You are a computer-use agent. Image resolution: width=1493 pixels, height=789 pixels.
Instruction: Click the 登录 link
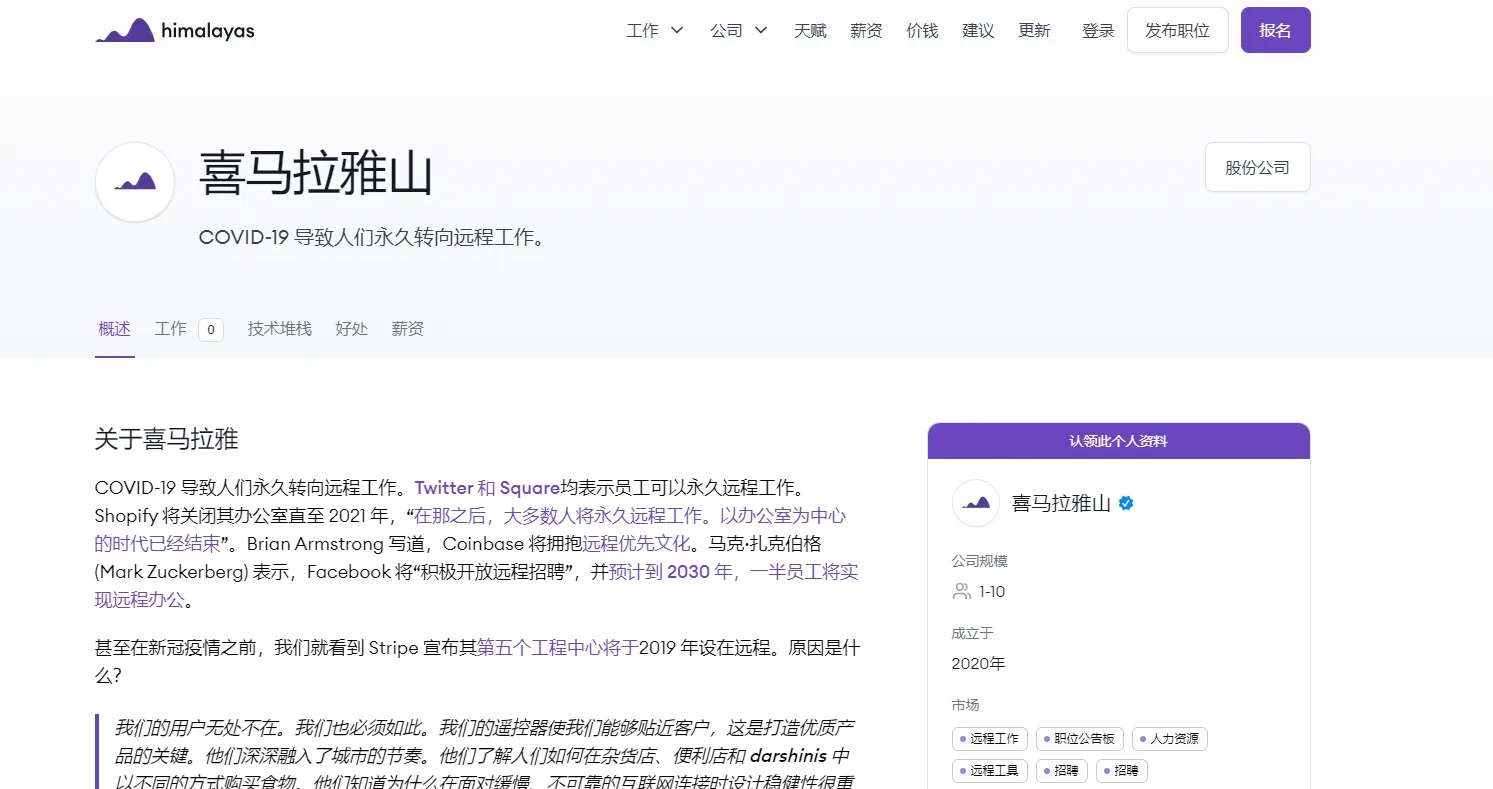pyautogui.click(x=1098, y=31)
